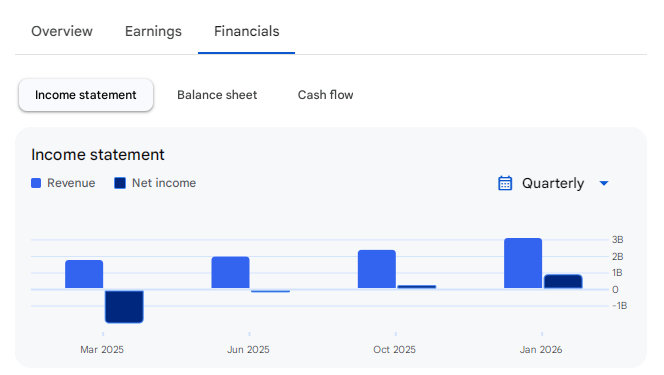Select the Mar 2025 revenue bar

click(84, 274)
